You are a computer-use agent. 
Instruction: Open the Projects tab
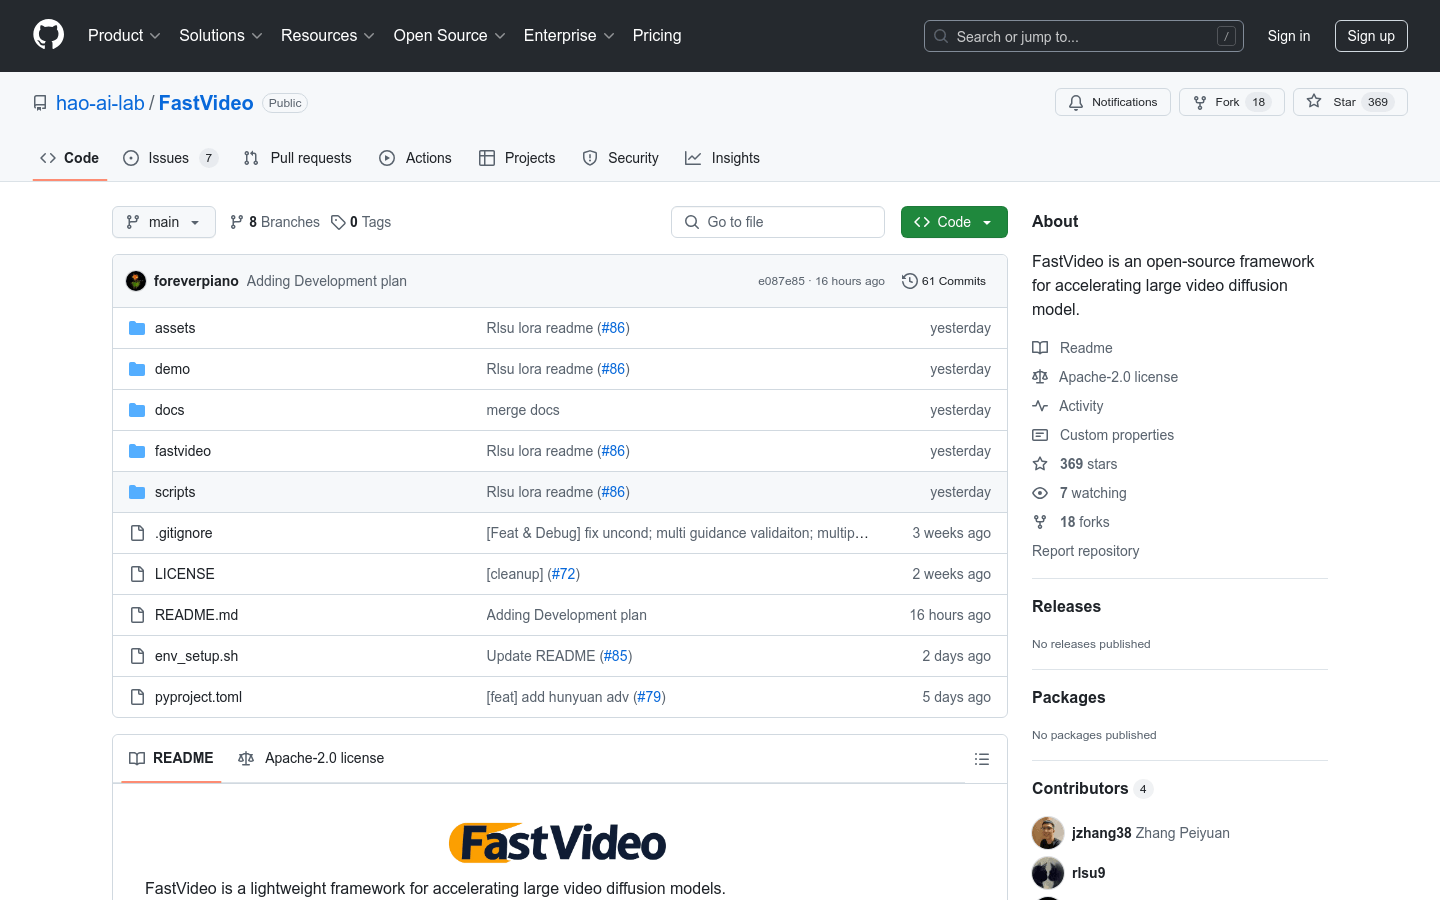(x=517, y=158)
